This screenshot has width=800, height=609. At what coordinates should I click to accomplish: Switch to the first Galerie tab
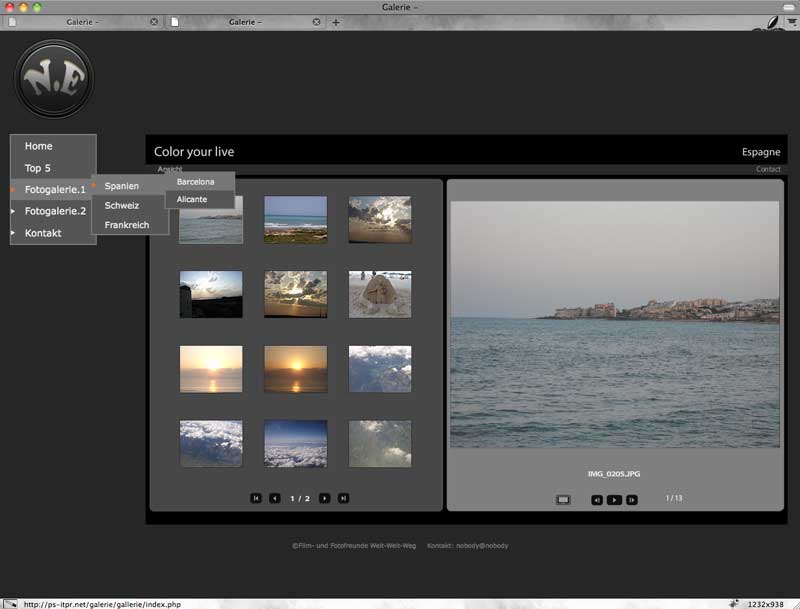(83, 22)
